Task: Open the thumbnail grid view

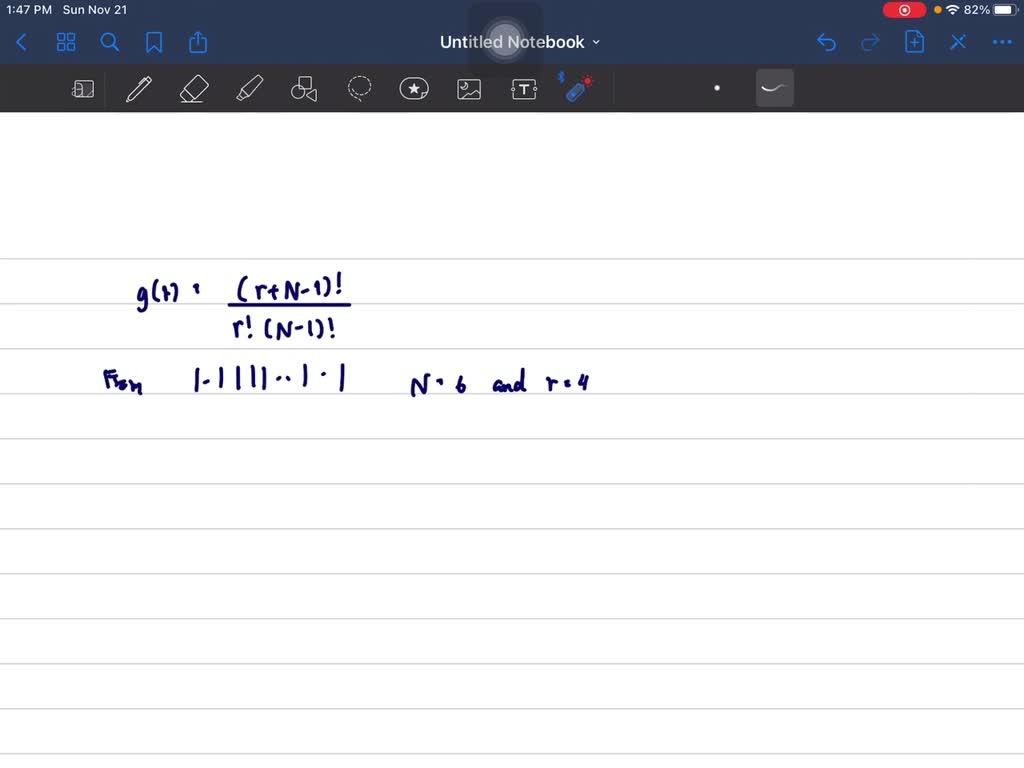Action: [x=66, y=42]
